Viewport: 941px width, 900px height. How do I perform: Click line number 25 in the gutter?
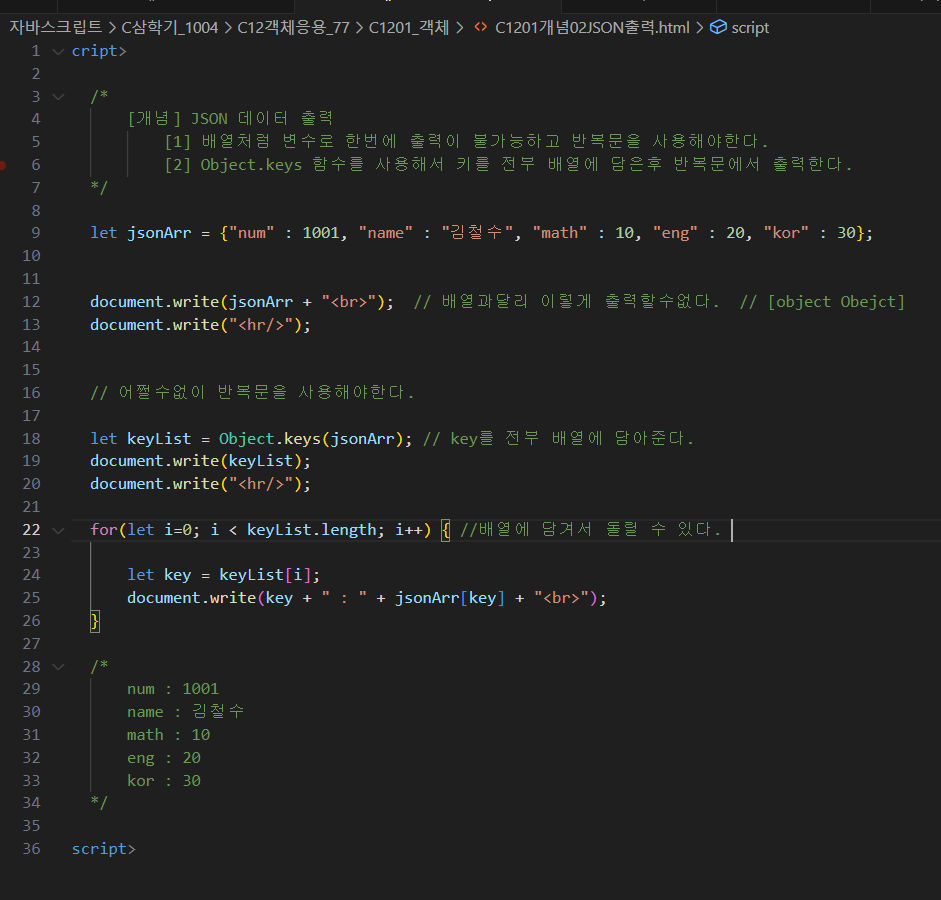click(x=32, y=598)
